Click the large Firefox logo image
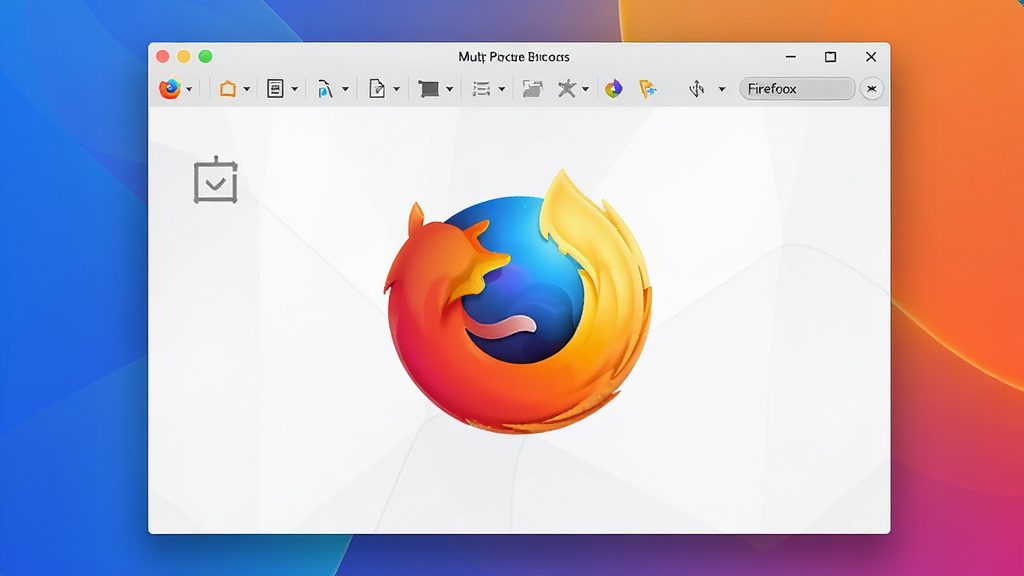Screen dimensions: 1024x576 (517, 302)
